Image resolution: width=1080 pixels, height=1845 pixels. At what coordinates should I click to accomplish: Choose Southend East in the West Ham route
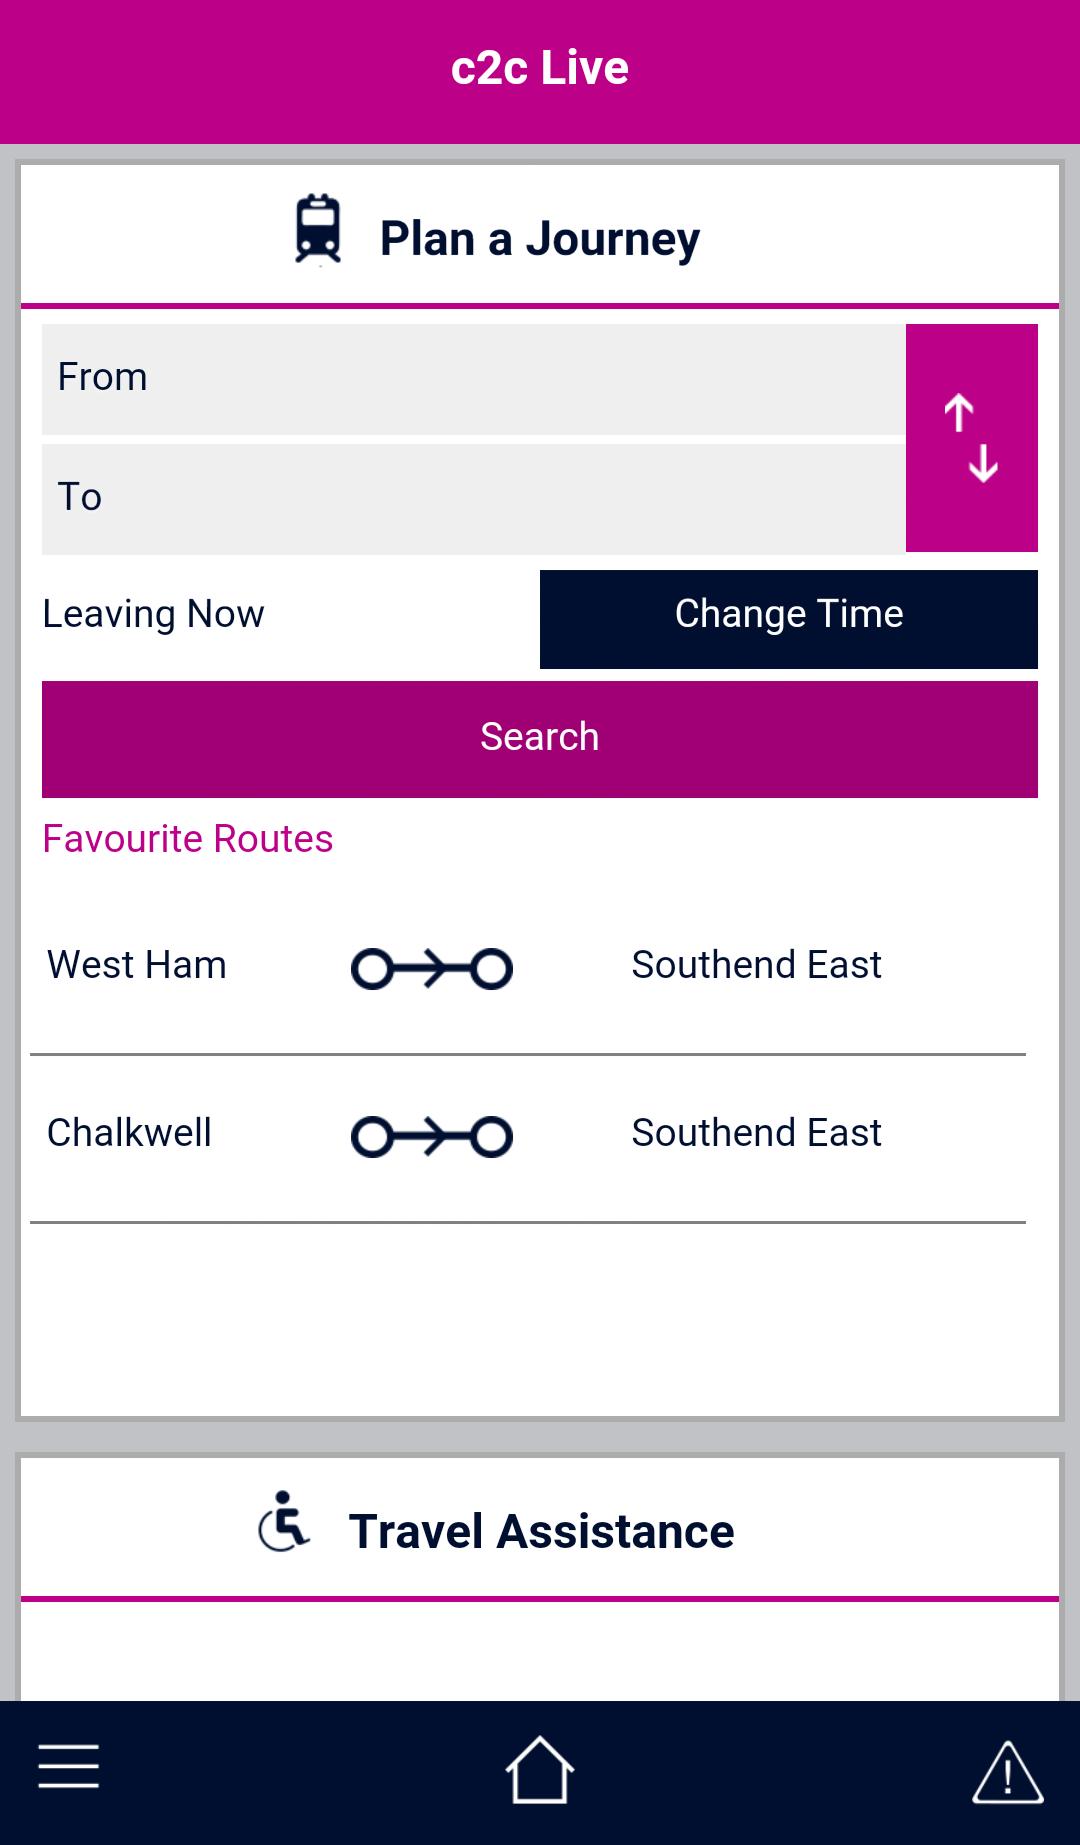pyautogui.click(x=756, y=965)
